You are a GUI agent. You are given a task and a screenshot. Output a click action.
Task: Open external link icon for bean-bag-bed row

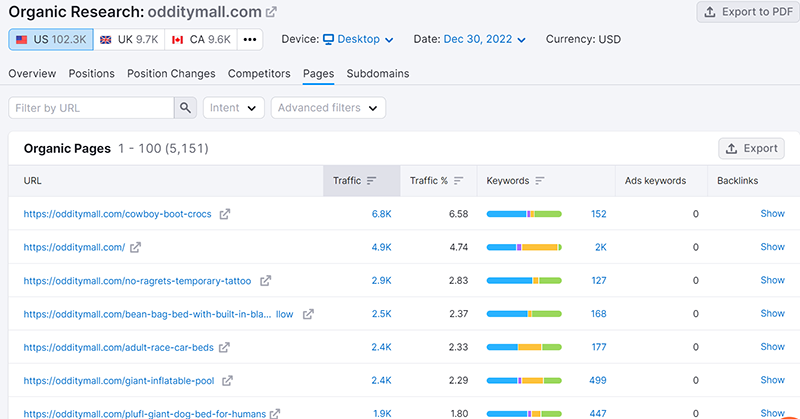coord(308,314)
